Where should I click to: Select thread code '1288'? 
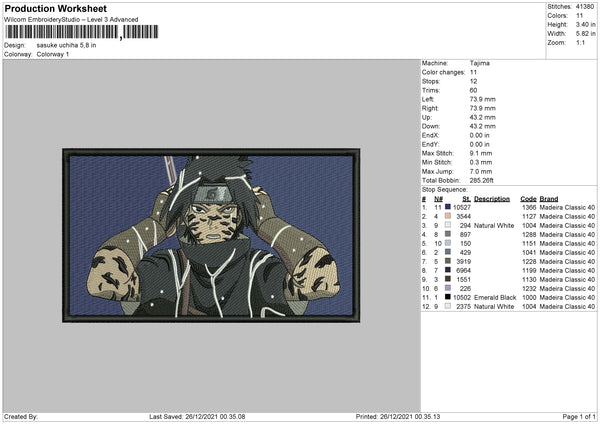click(x=529, y=234)
